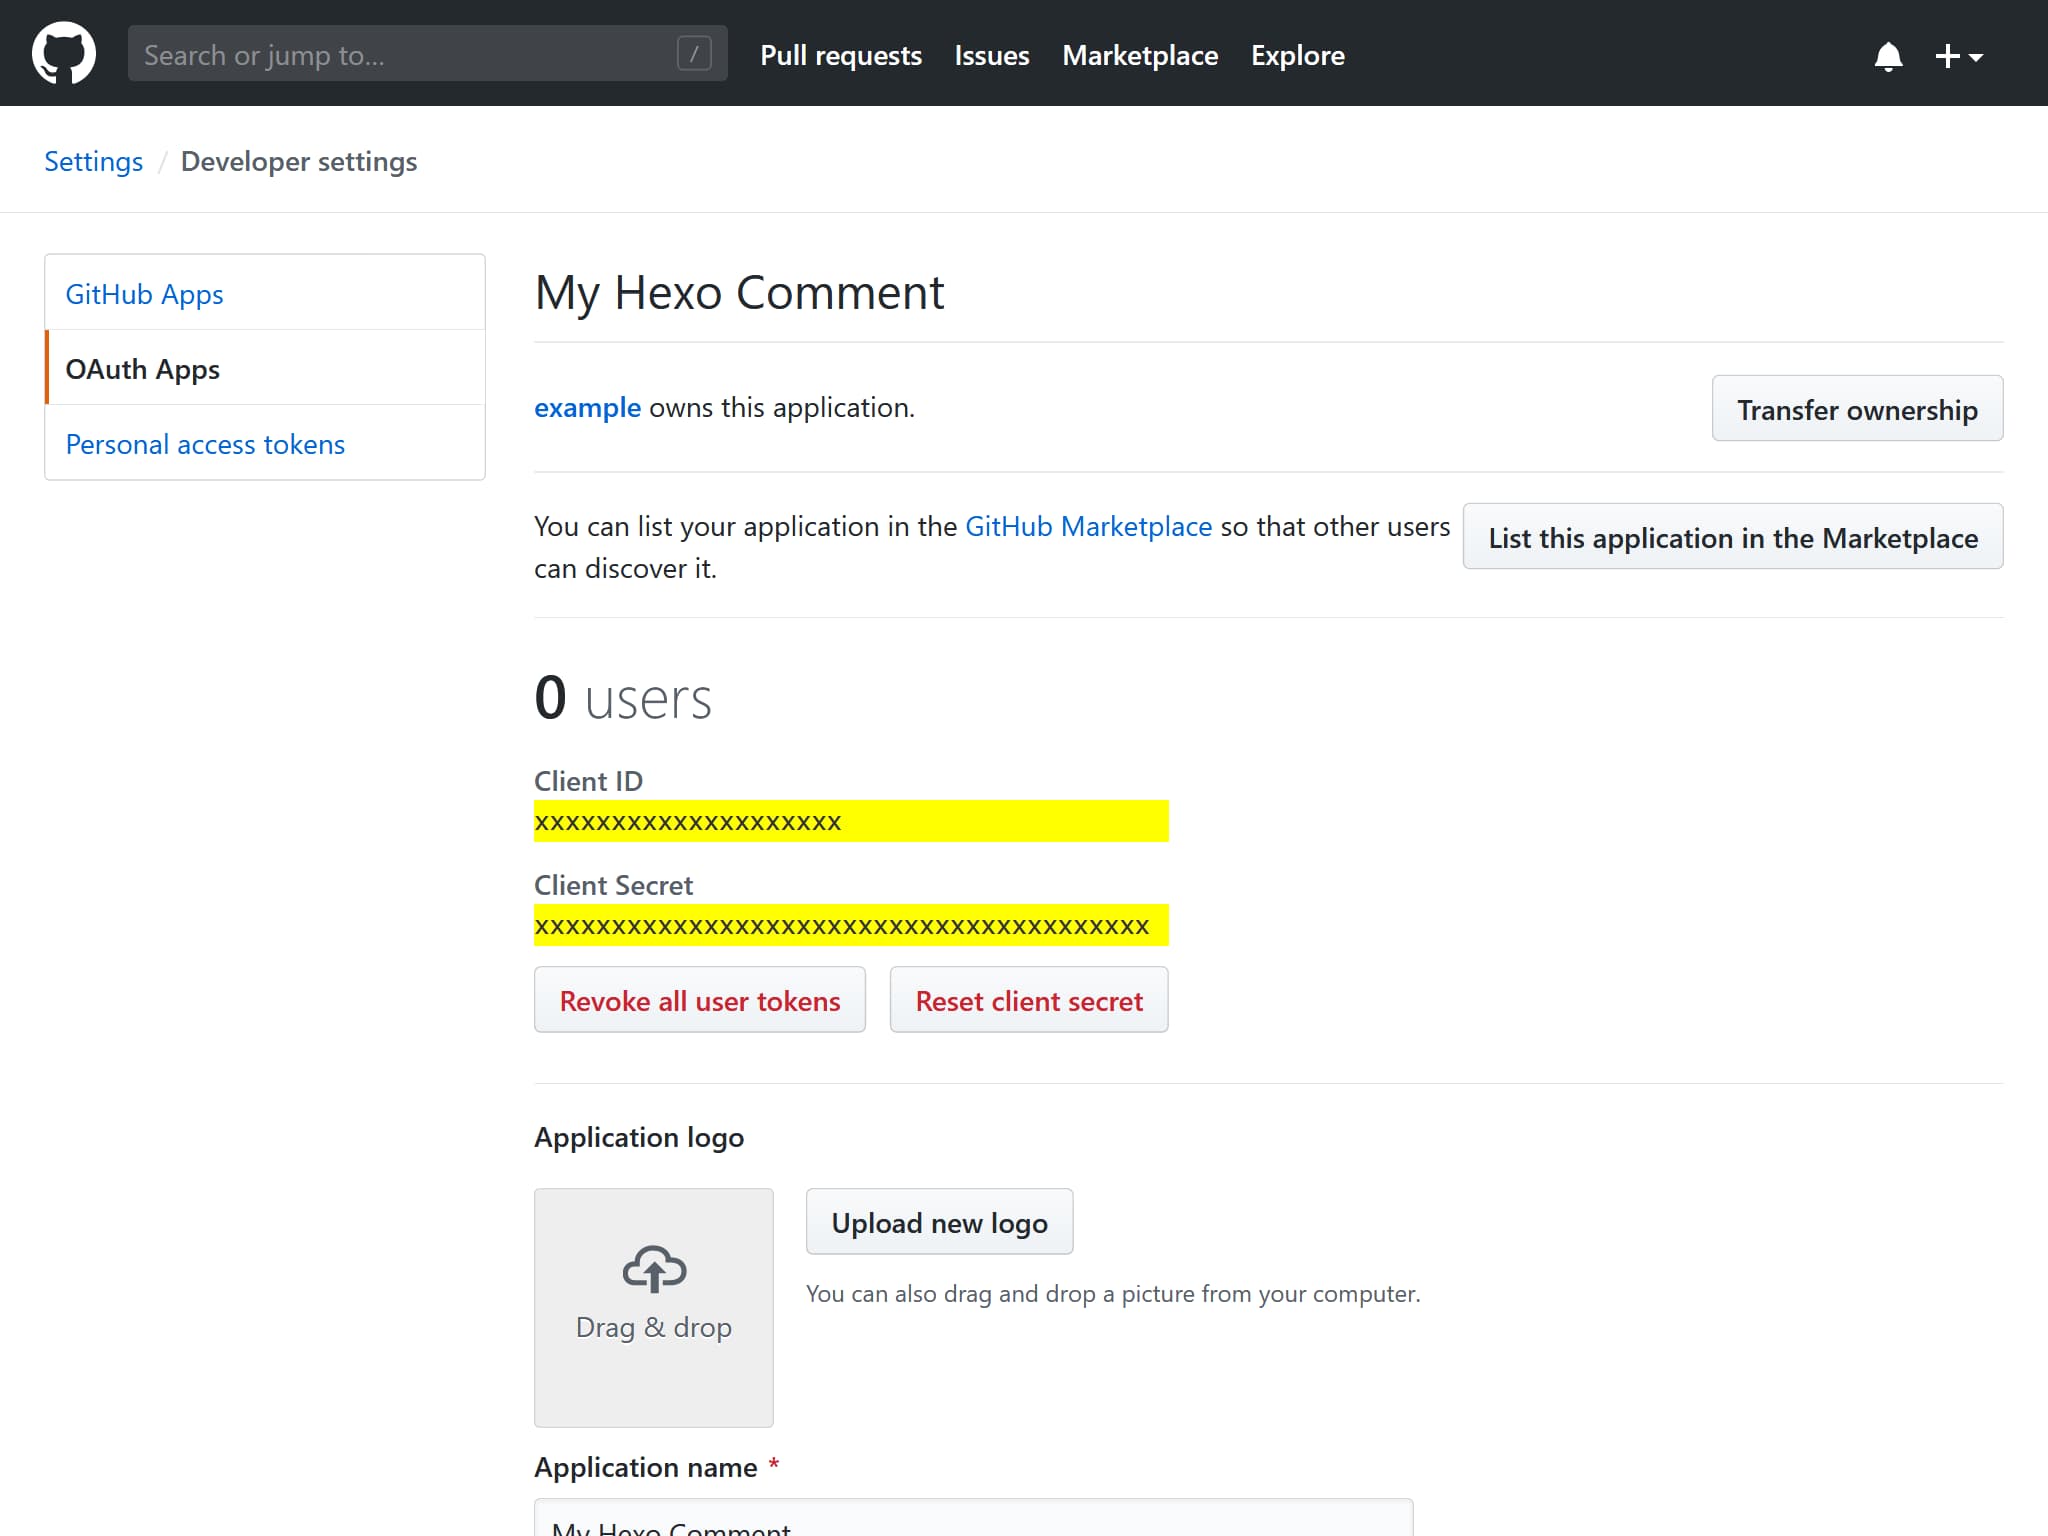Open Explore from the header
2048x1536 pixels.
tap(1297, 56)
